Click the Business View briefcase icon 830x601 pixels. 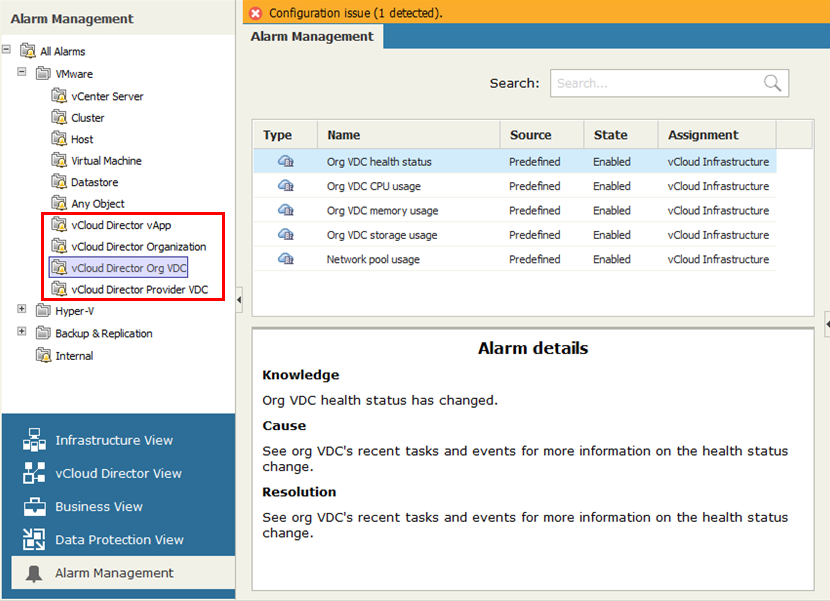point(34,506)
